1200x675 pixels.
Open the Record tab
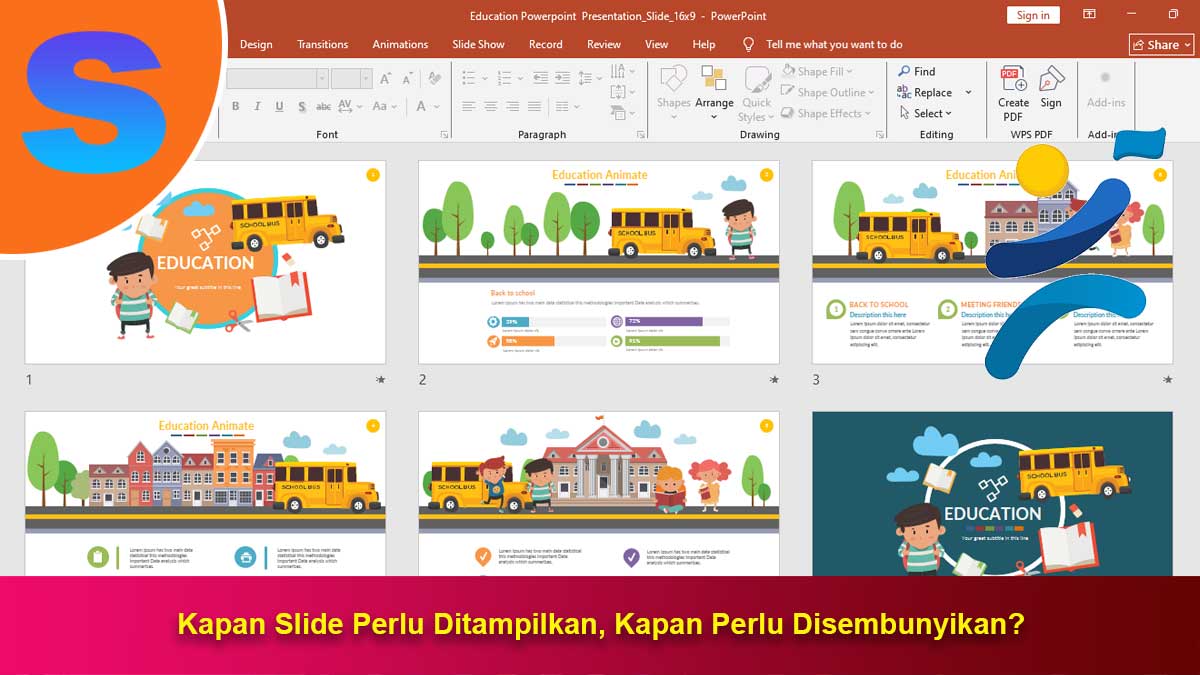click(x=545, y=44)
